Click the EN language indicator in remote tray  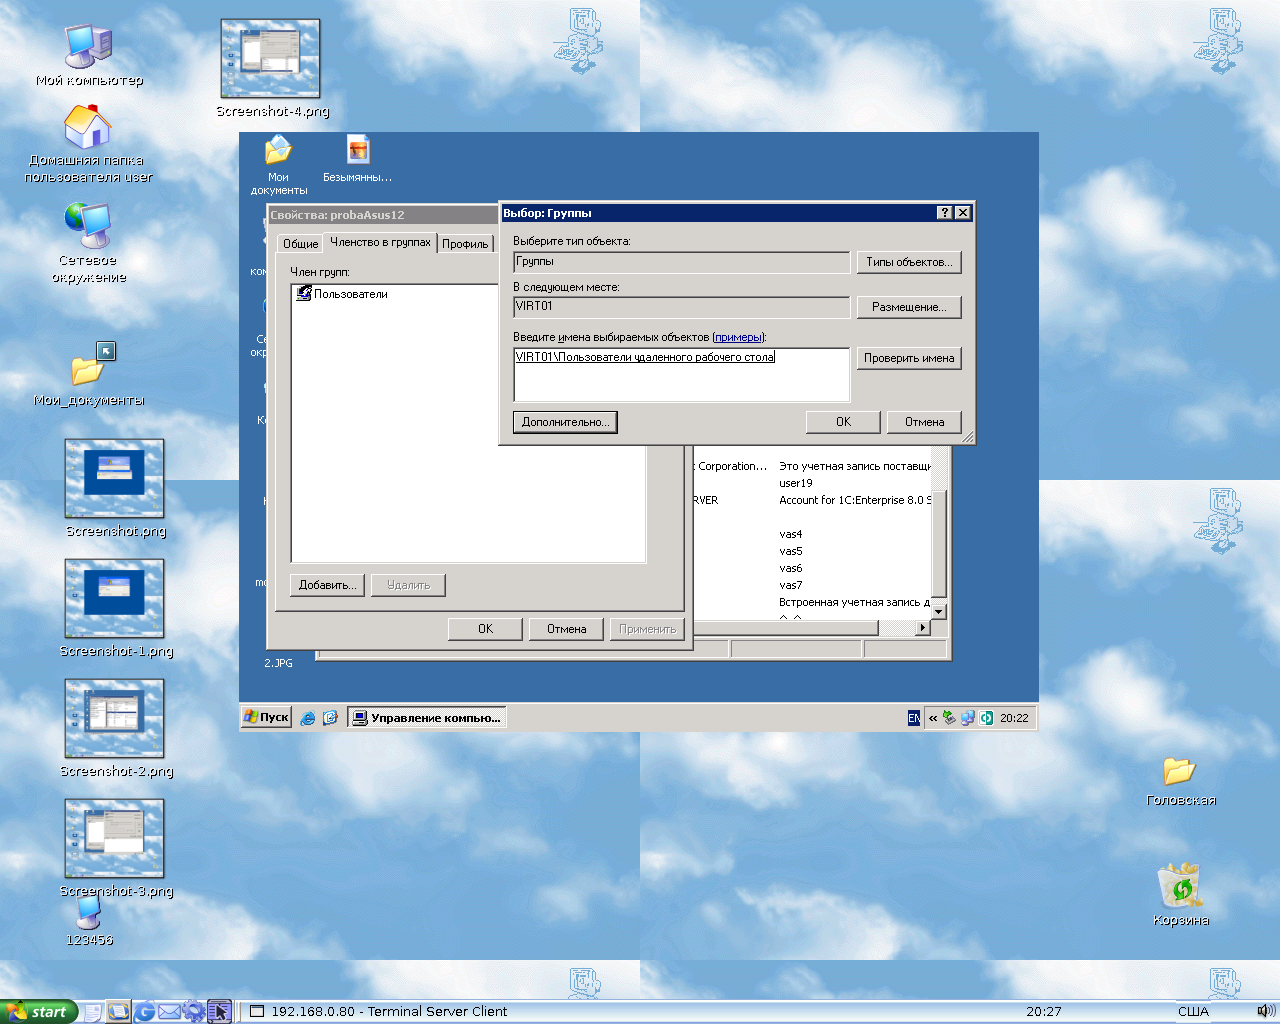(x=914, y=718)
